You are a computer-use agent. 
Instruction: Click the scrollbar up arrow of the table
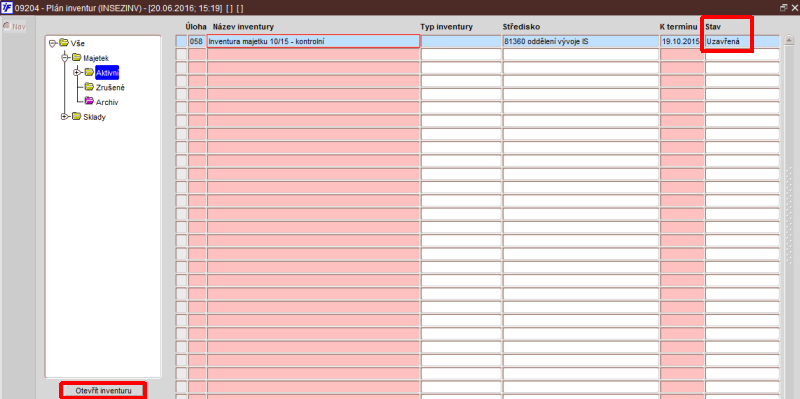(789, 40)
